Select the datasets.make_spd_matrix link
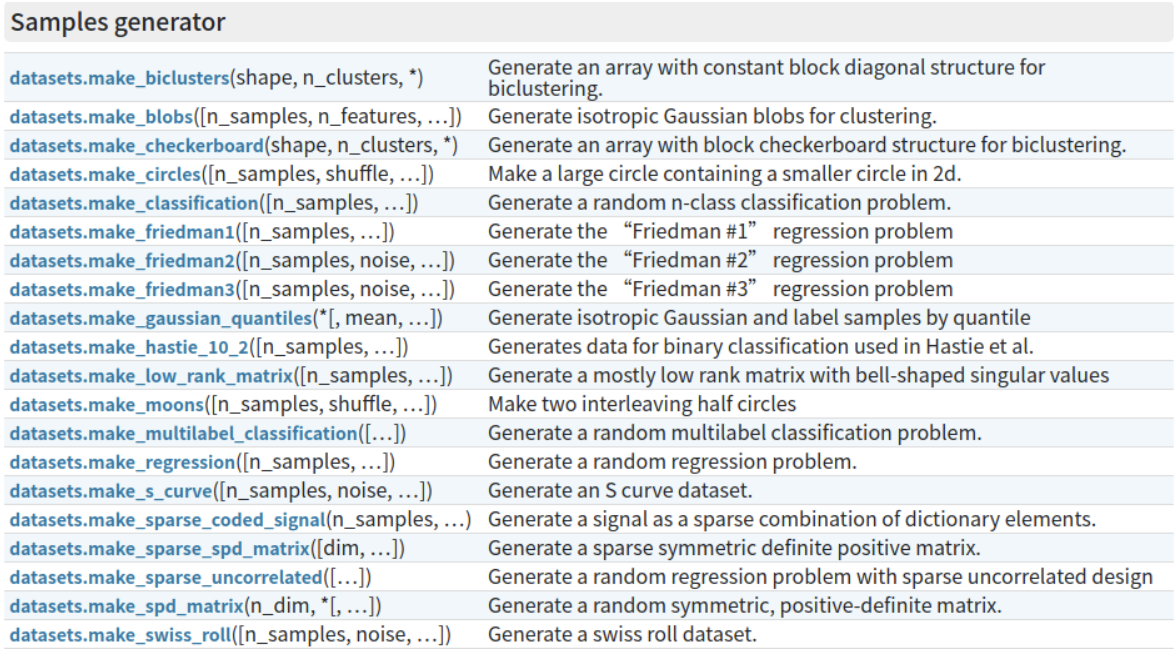Image resolution: width=1174 pixels, height=653 pixels. 127,607
